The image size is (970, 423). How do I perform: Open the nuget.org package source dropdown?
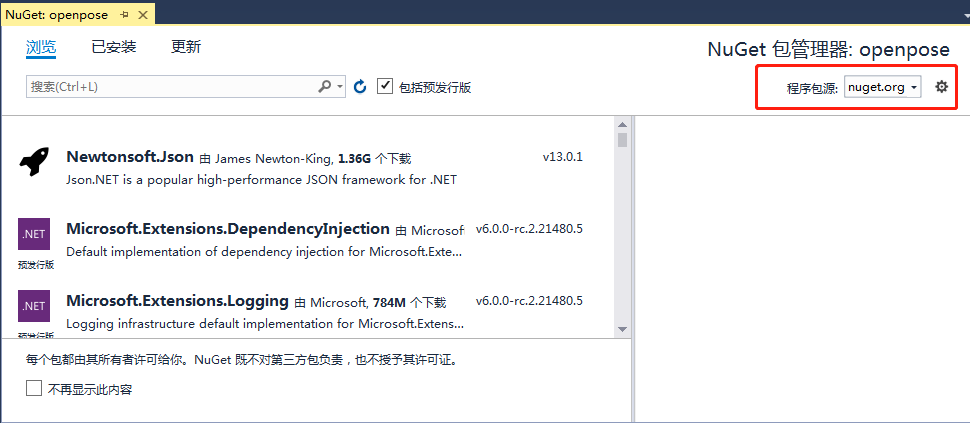pyautogui.click(x=883, y=87)
